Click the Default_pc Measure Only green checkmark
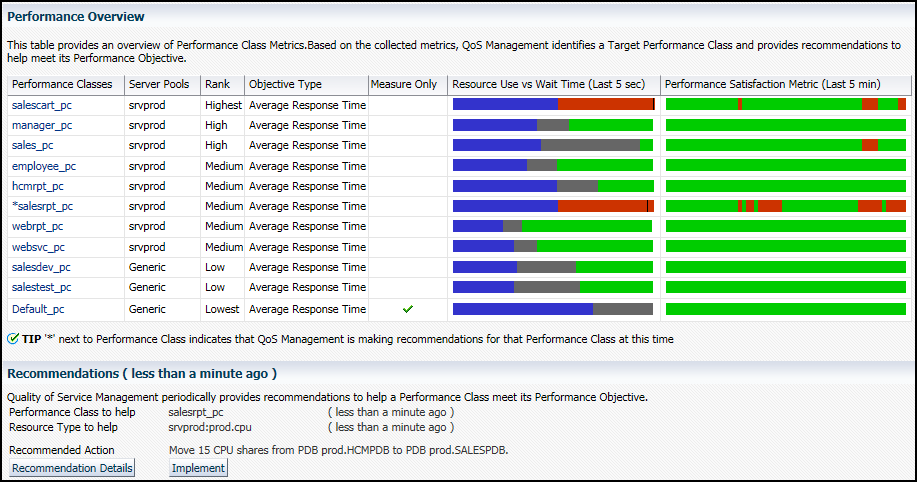Viewport: 917px width, 482px height. (407, 309)
